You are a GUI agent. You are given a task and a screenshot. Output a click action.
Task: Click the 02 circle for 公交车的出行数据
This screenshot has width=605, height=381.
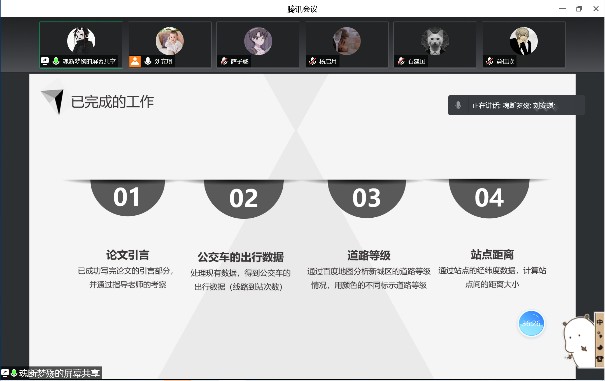click(243, 198)
